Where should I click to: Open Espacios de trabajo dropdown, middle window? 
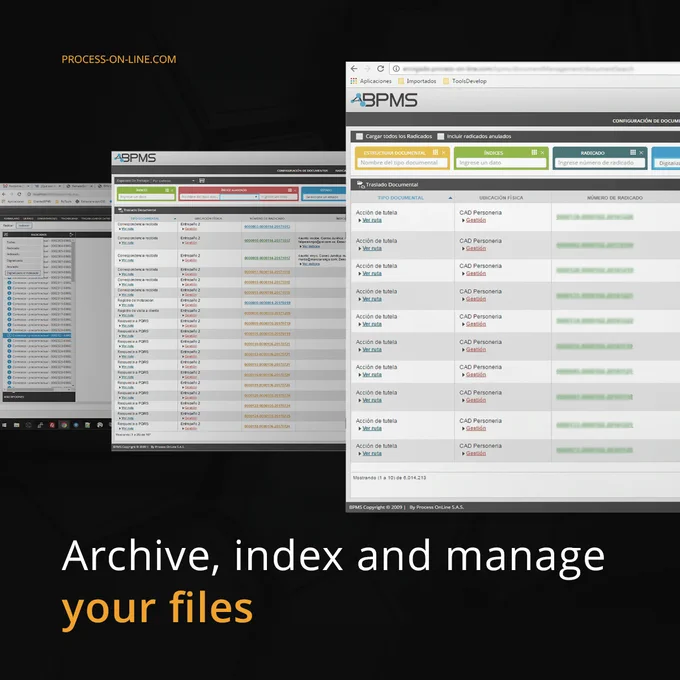(x=173, y=180)
